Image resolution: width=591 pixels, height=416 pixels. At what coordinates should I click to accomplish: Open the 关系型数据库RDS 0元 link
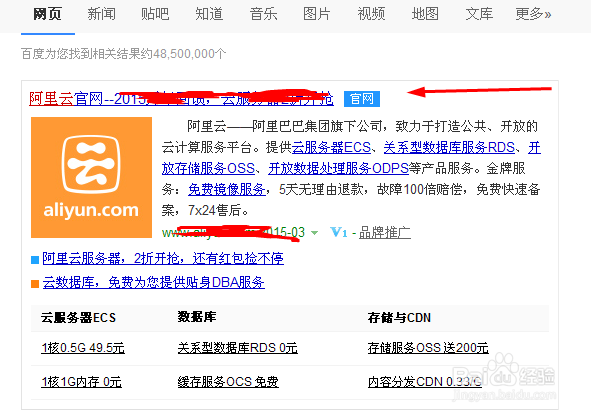pyautogui.click(x=237, y=348)
